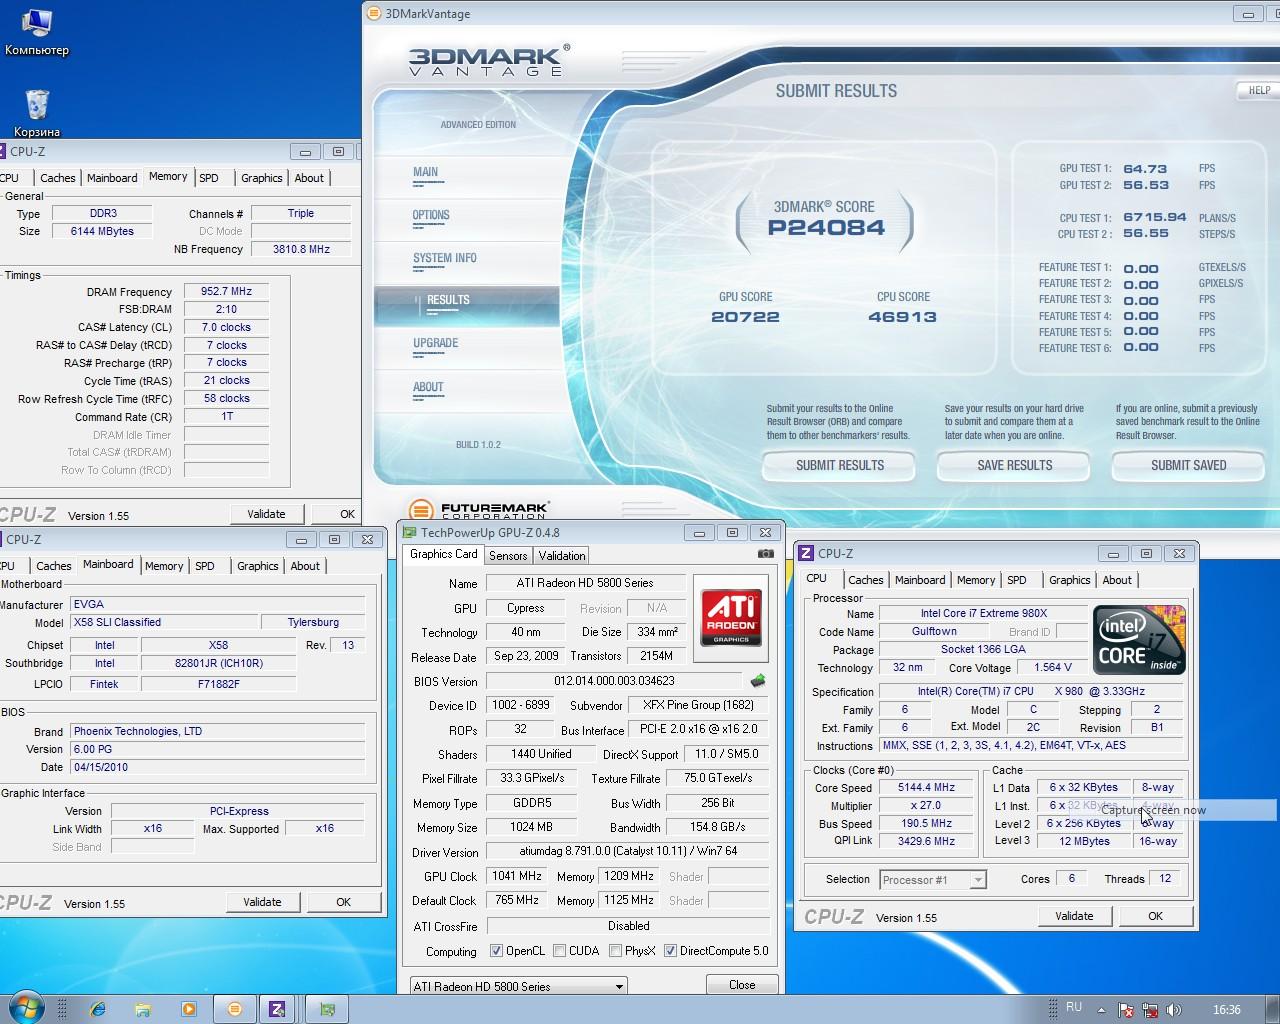
Task: Toggle the CUDA checkbox
Action: [x=559, y=951]
